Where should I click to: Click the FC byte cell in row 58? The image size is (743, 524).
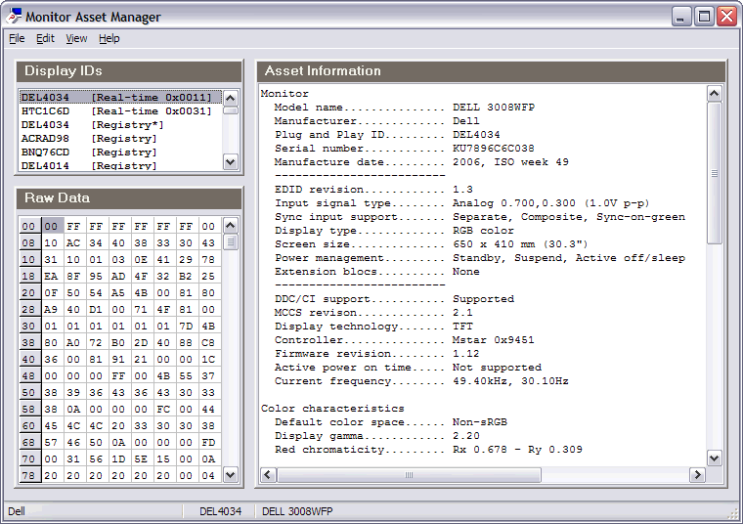(x=164, y=409)
